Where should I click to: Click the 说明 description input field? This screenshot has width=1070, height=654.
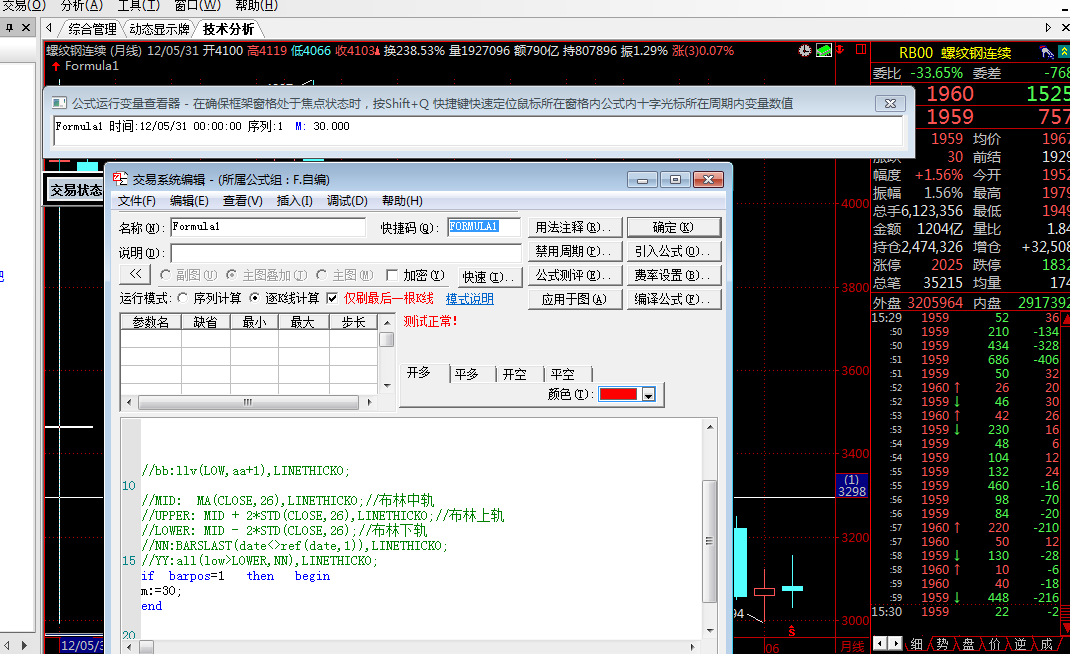[x=345, y=253]
